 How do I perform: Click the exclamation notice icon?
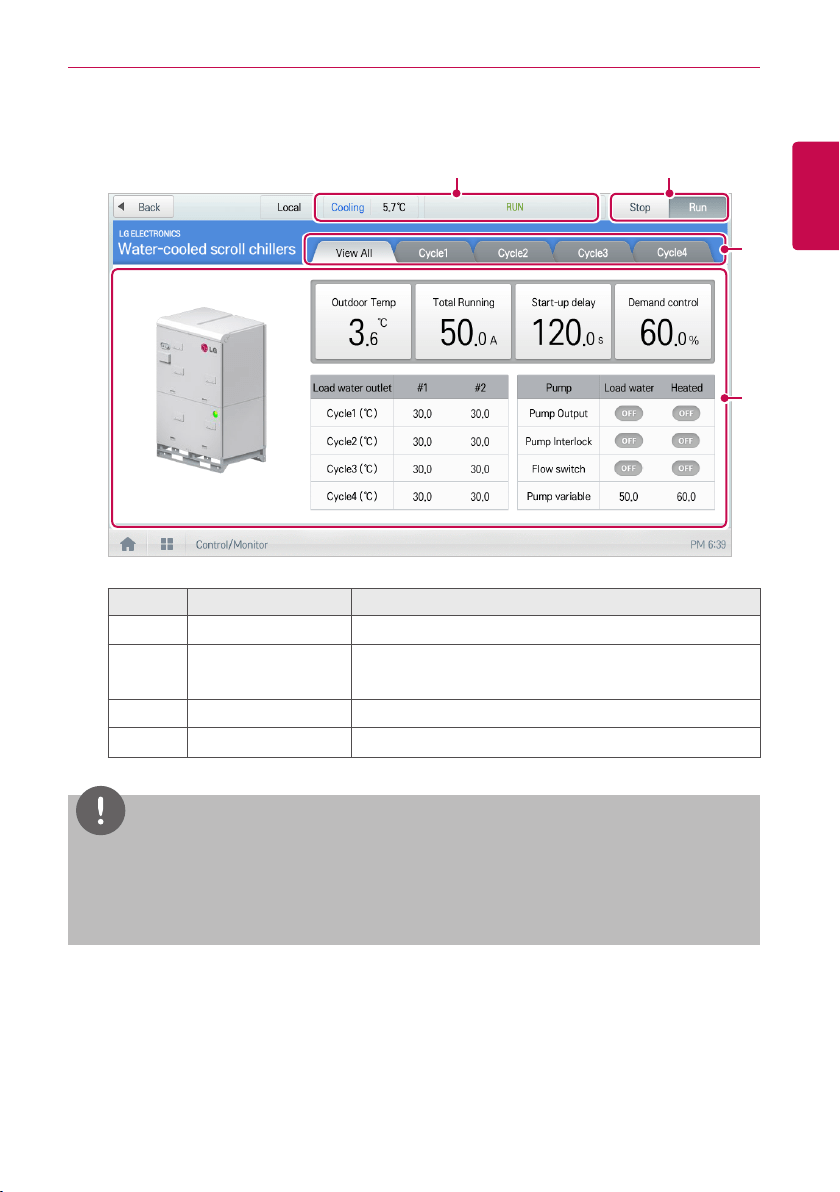(x=100, y=810)
